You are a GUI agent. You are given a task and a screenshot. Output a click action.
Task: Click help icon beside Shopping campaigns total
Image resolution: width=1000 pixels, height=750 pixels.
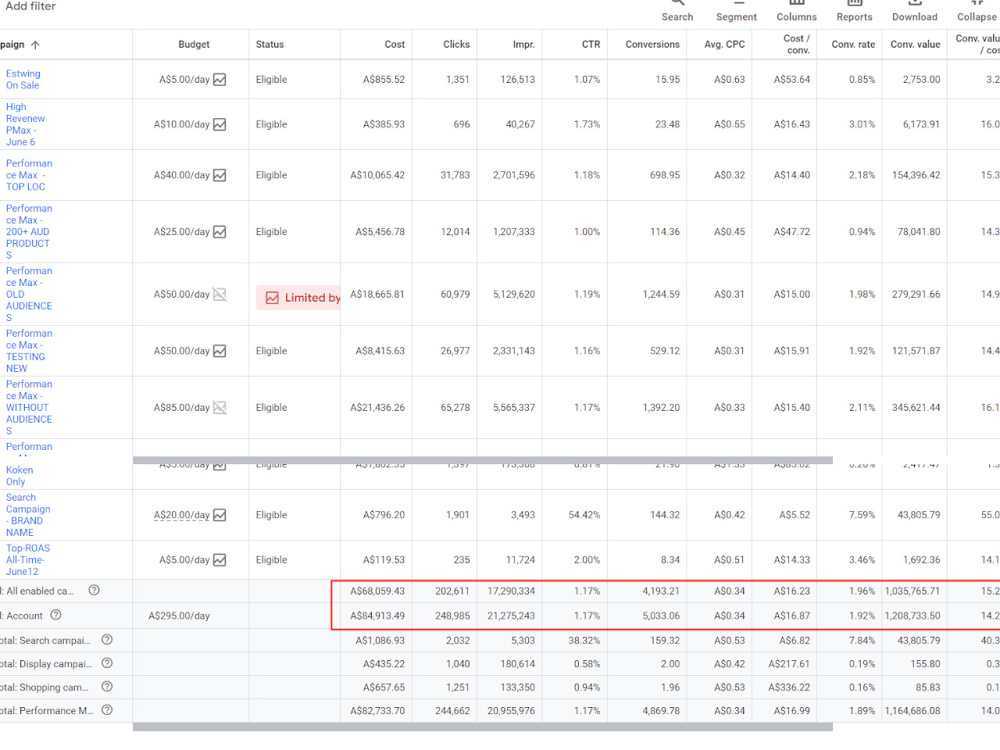point(107,687)
